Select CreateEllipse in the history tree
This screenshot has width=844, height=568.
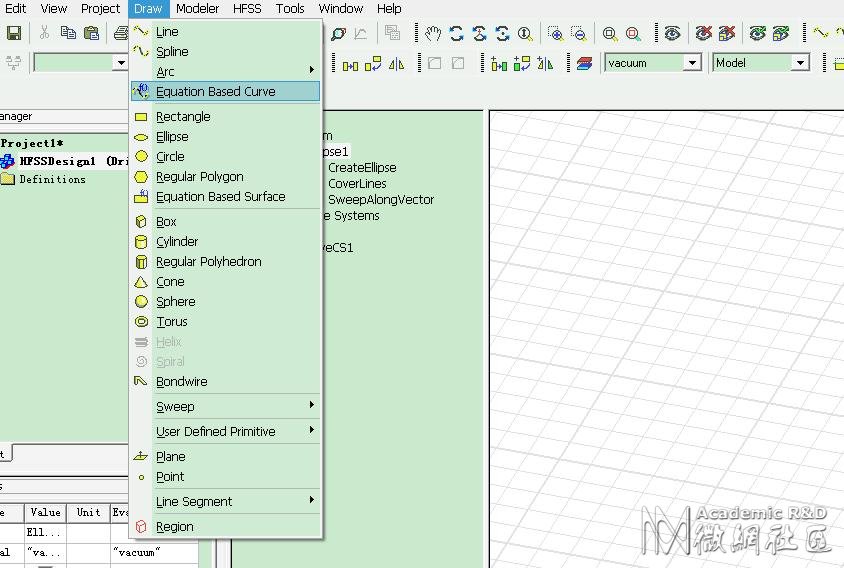(x=362, y=167)
